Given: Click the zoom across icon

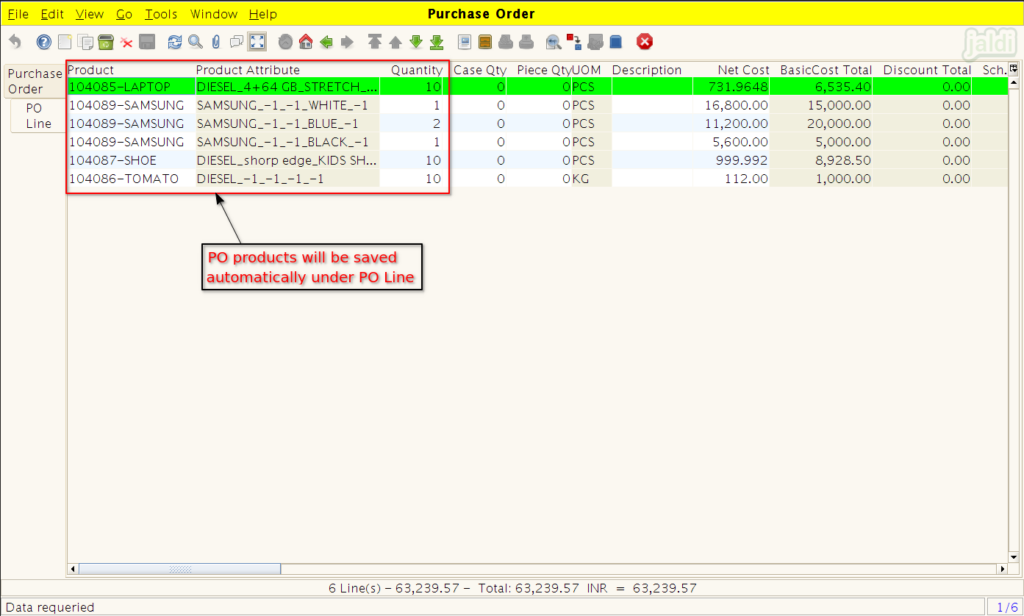Looking at the screenshot, I should (554, 42).
